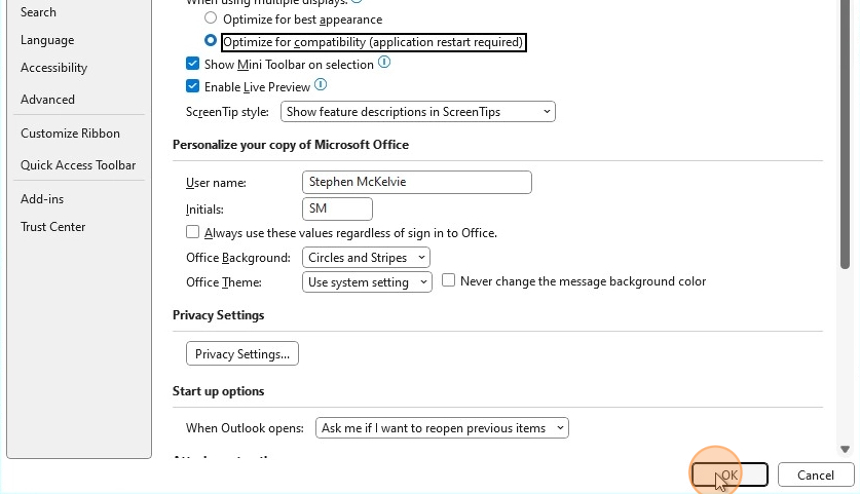Click the User name text field
This screenshot has height=494, width=860.
pyautogui.click(x=416, y=182)
